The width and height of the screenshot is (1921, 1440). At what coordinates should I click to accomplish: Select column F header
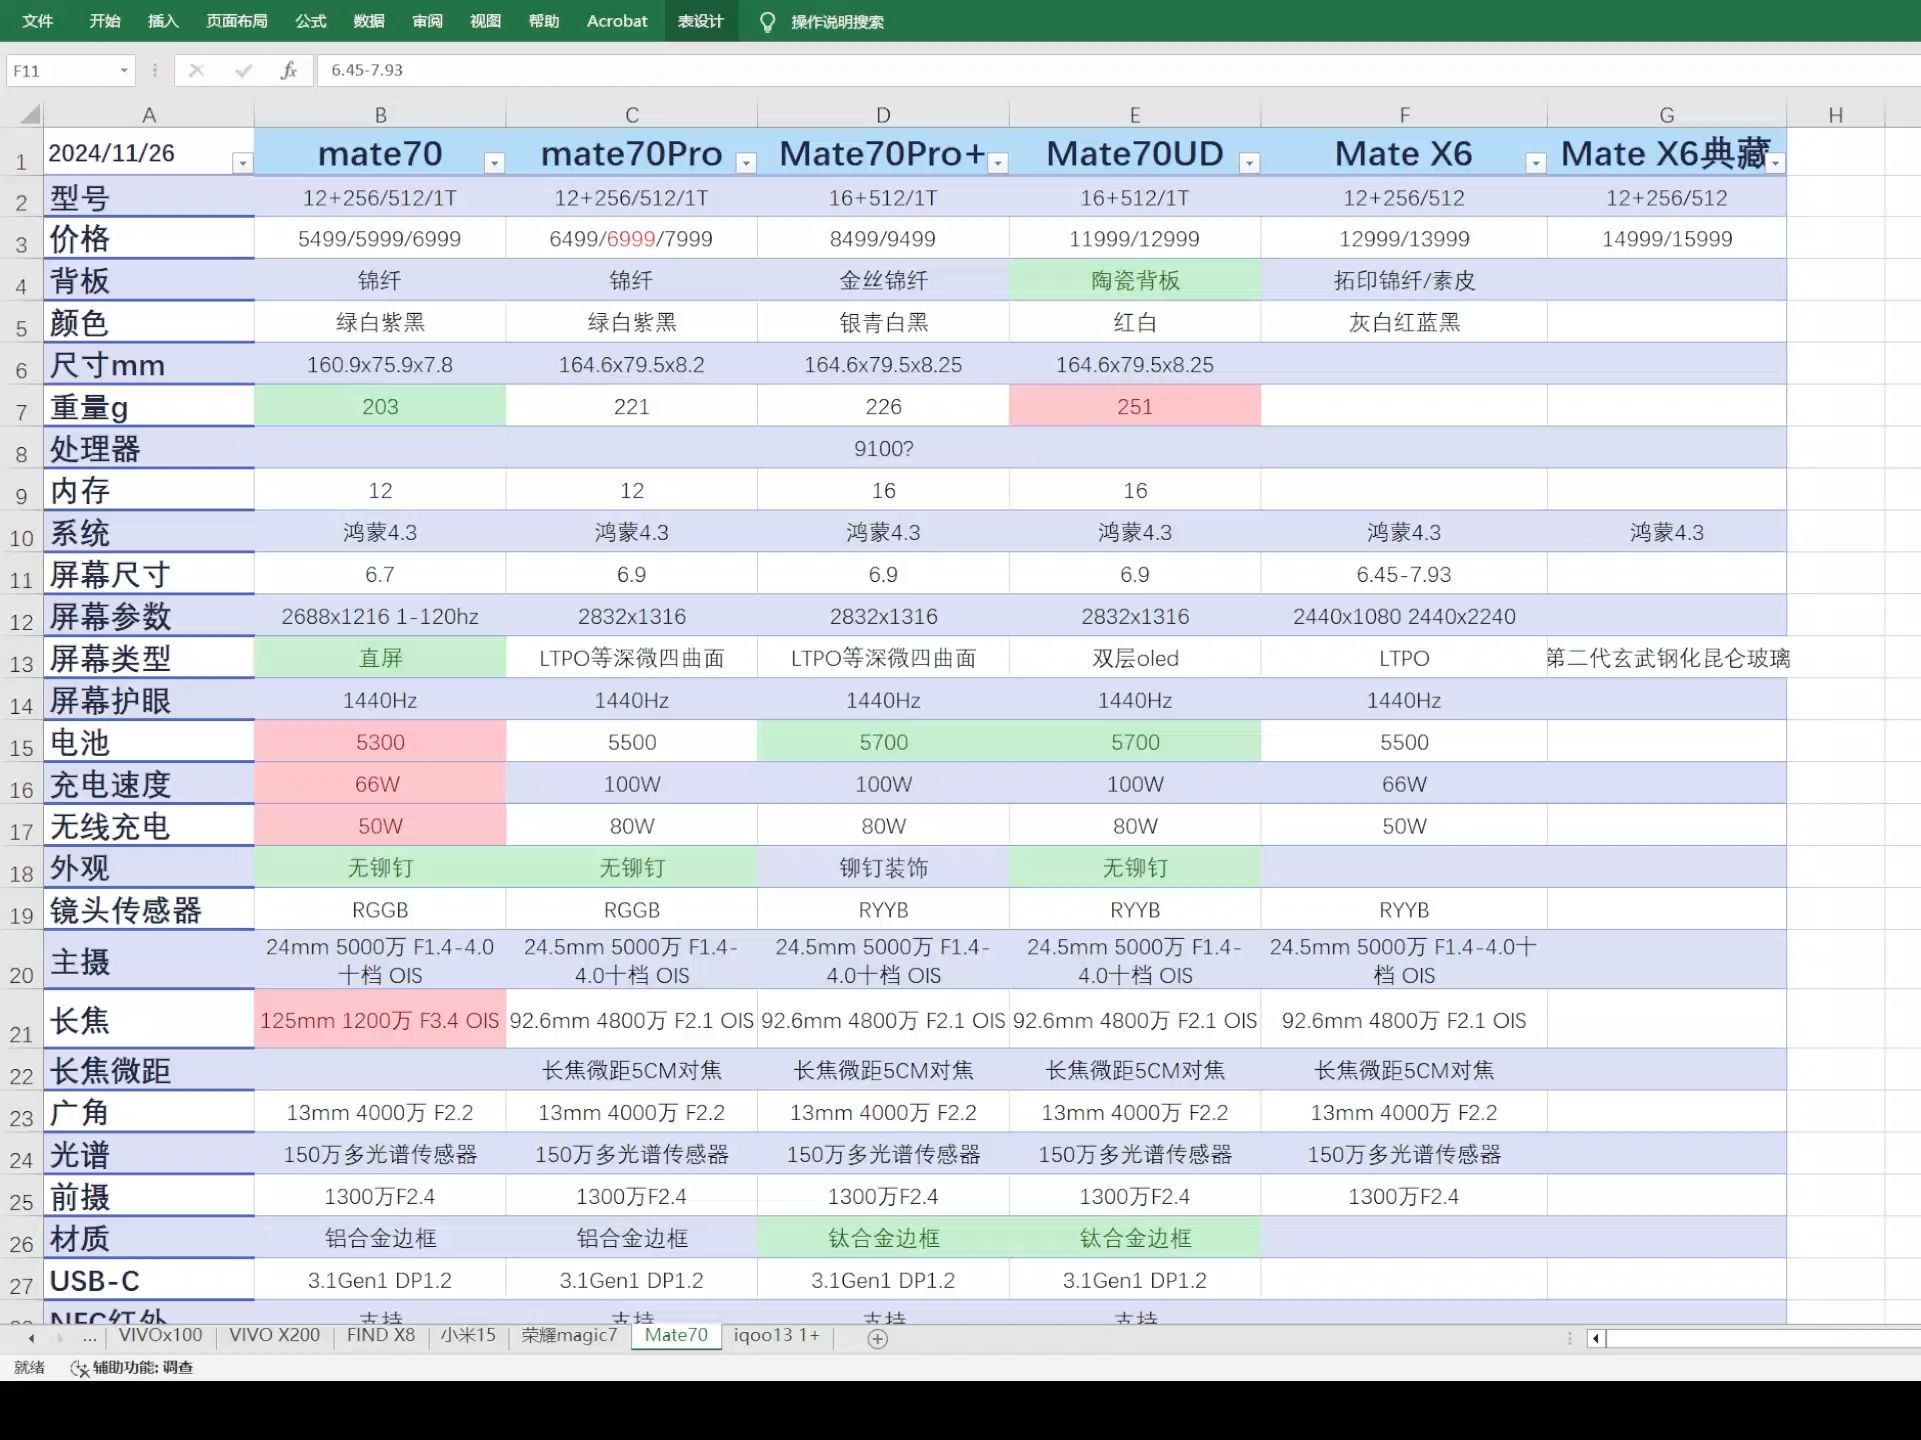(1404, 114)
